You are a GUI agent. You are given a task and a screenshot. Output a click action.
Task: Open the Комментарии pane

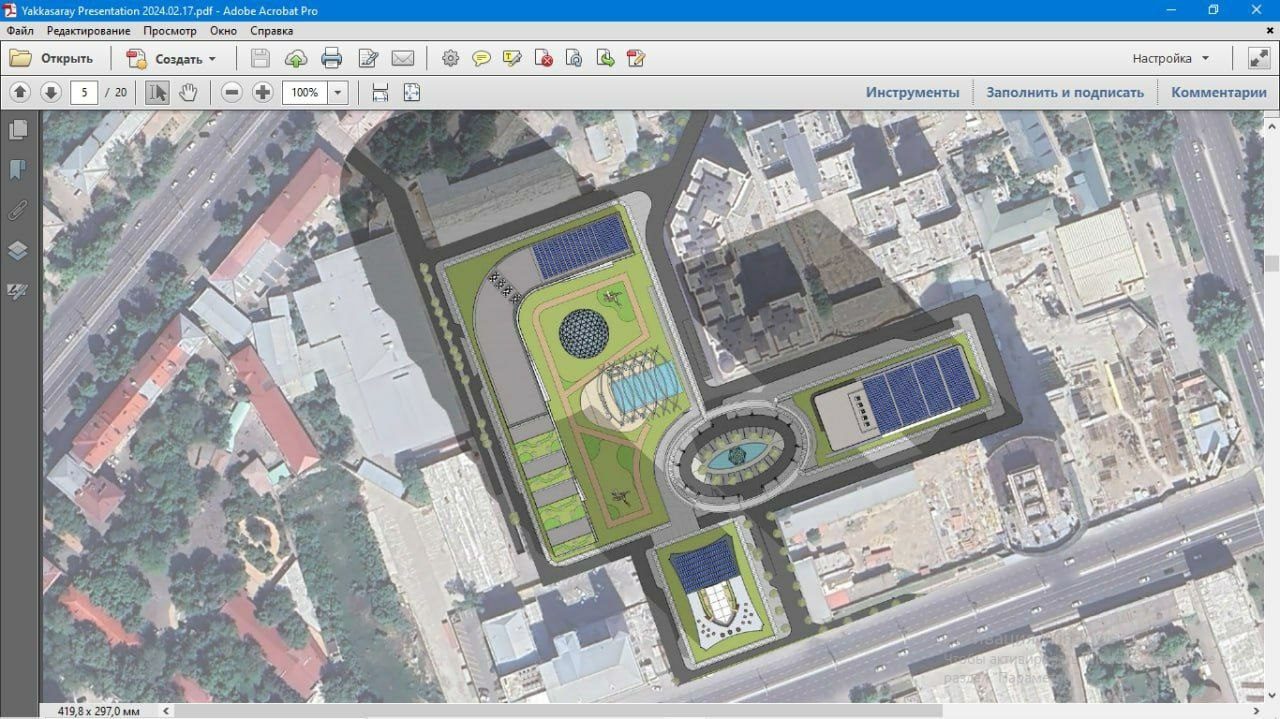point(1219,92)
